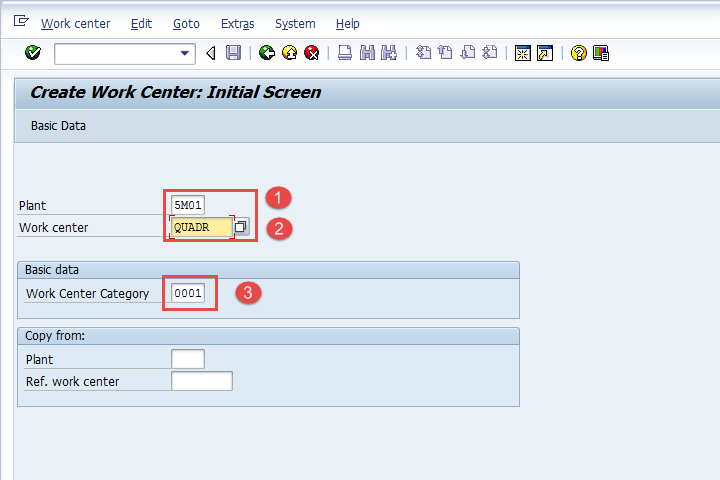Screen dimensions: 720x480
Task: Select the Plant field containing 5M01
Action: point(188,205)
